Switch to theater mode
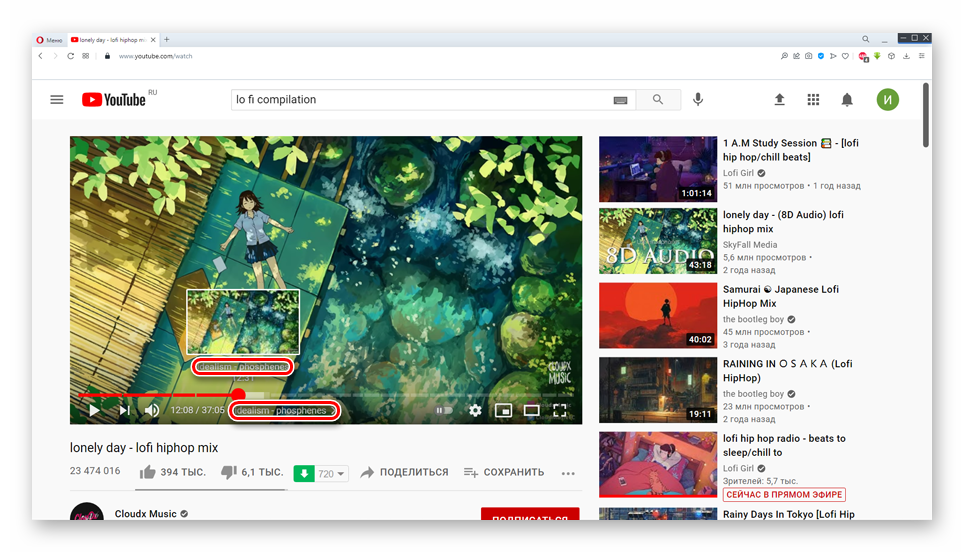This screenshot has height=552, width=964. [x=531, y=410]
